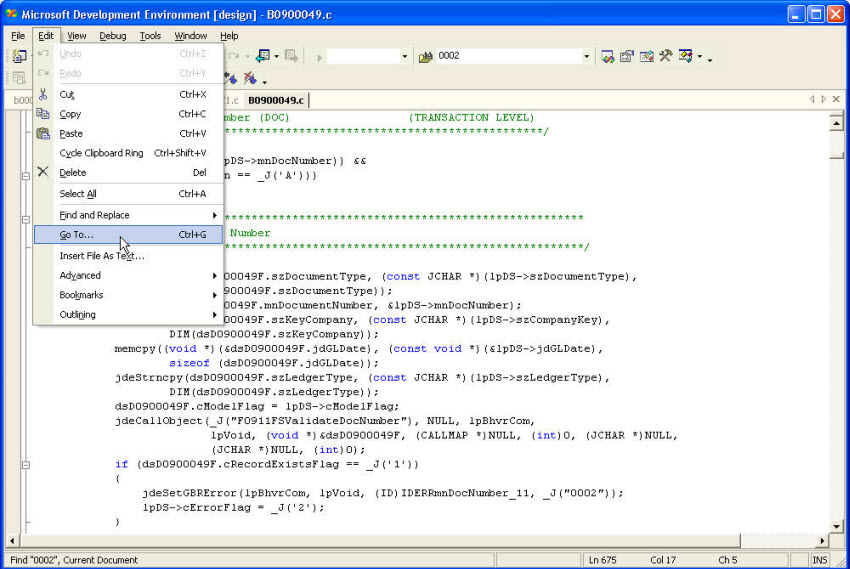The width and height of the screenshot is (850, 569).
Task: Click the empty solution configuration box
Action: tap(364, 56)
